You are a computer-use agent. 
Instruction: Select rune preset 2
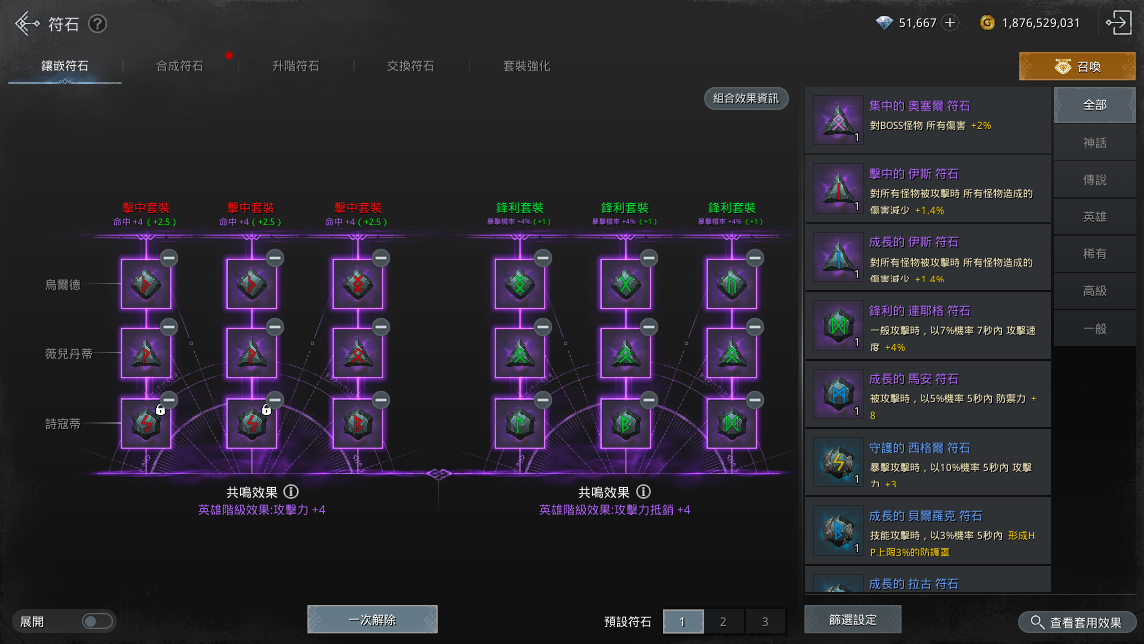723,621
